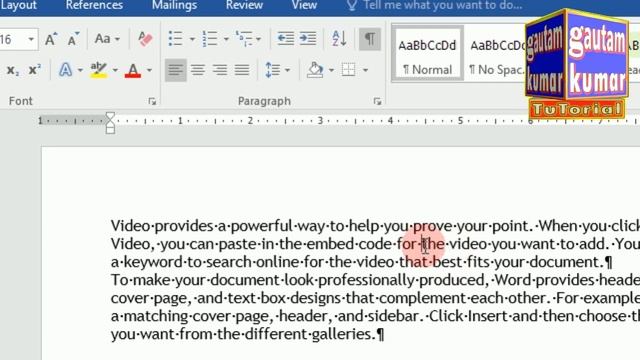Increase paragraph indent
The image size is (640, 360).
point(308,39)
